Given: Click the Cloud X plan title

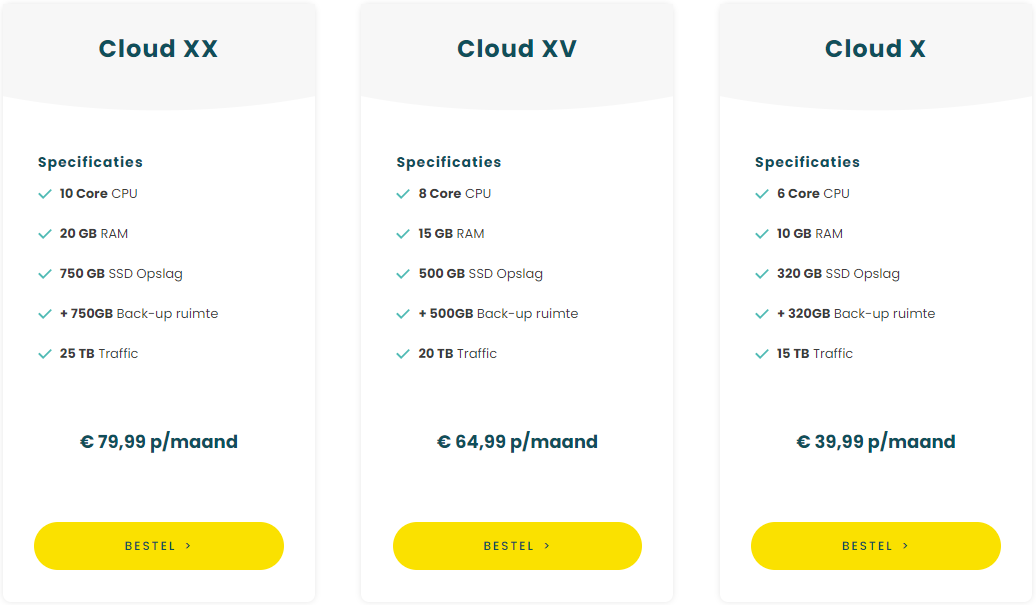Looking at the screenshot, I should point(875,49).
